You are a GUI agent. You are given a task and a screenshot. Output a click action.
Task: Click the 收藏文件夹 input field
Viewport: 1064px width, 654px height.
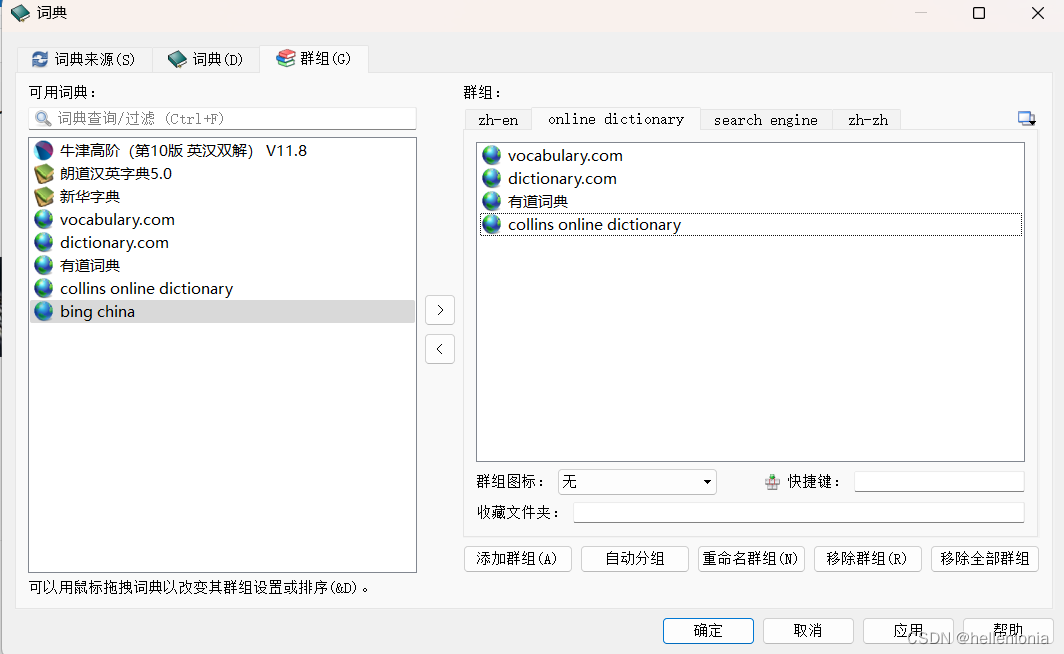799,513
